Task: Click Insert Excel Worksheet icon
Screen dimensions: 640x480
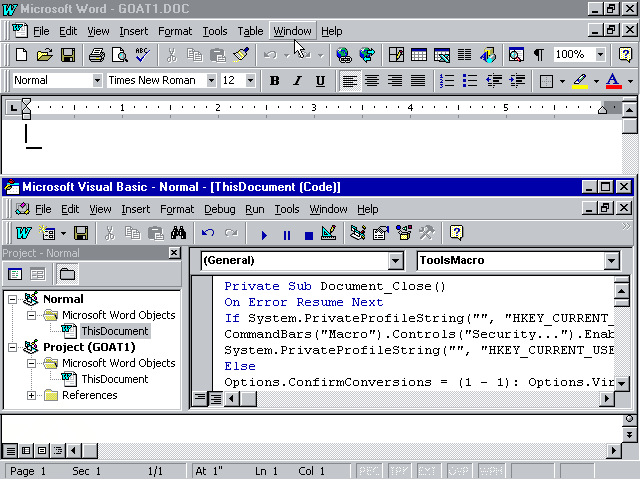Action: pyautogui.click(x=442, y=54)
